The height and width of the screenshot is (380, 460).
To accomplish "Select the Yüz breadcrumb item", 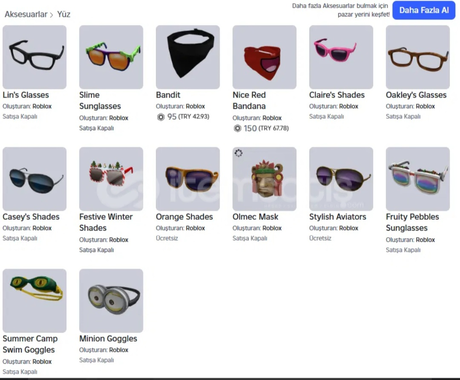I will [x=63, y=14].
